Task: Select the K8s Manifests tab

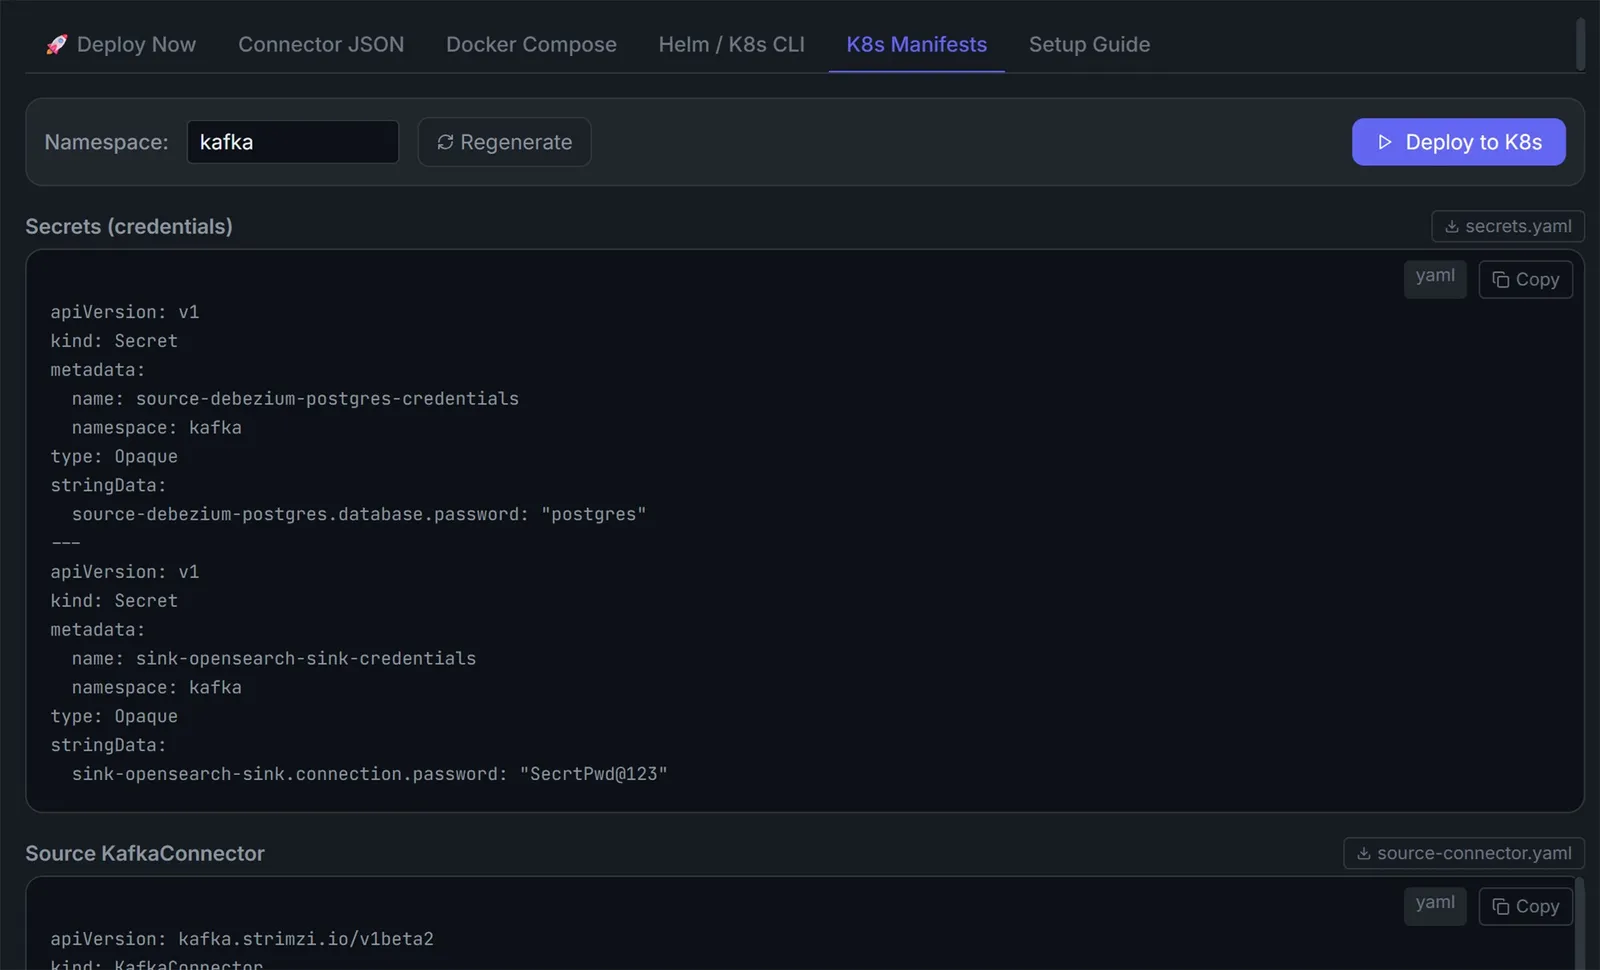Action: pos(916,44)
